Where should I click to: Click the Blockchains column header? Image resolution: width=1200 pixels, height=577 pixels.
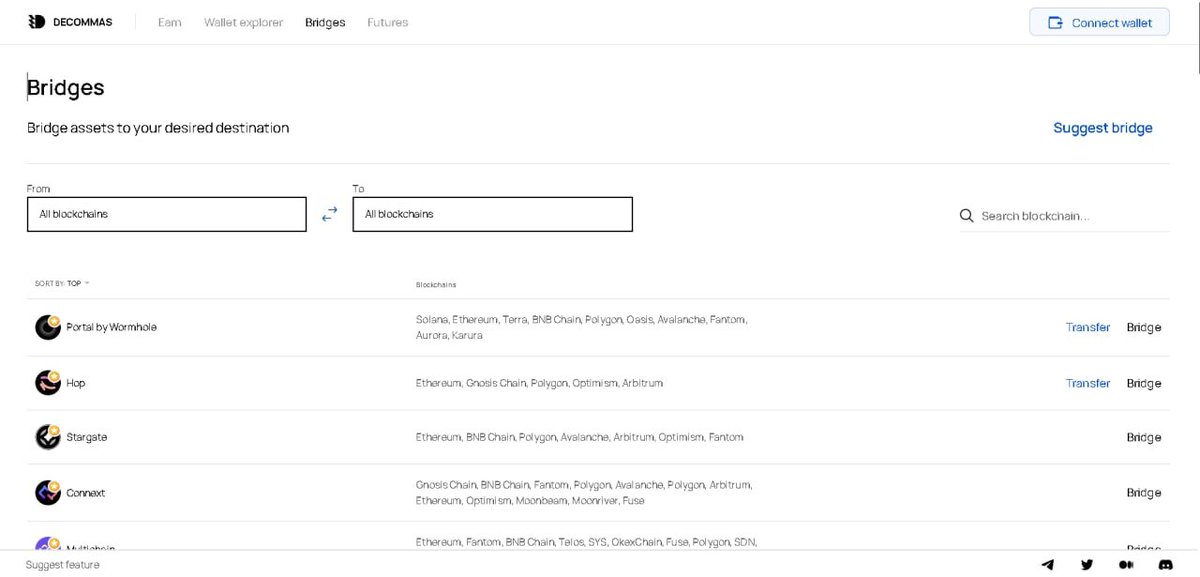tap(436, 285)
